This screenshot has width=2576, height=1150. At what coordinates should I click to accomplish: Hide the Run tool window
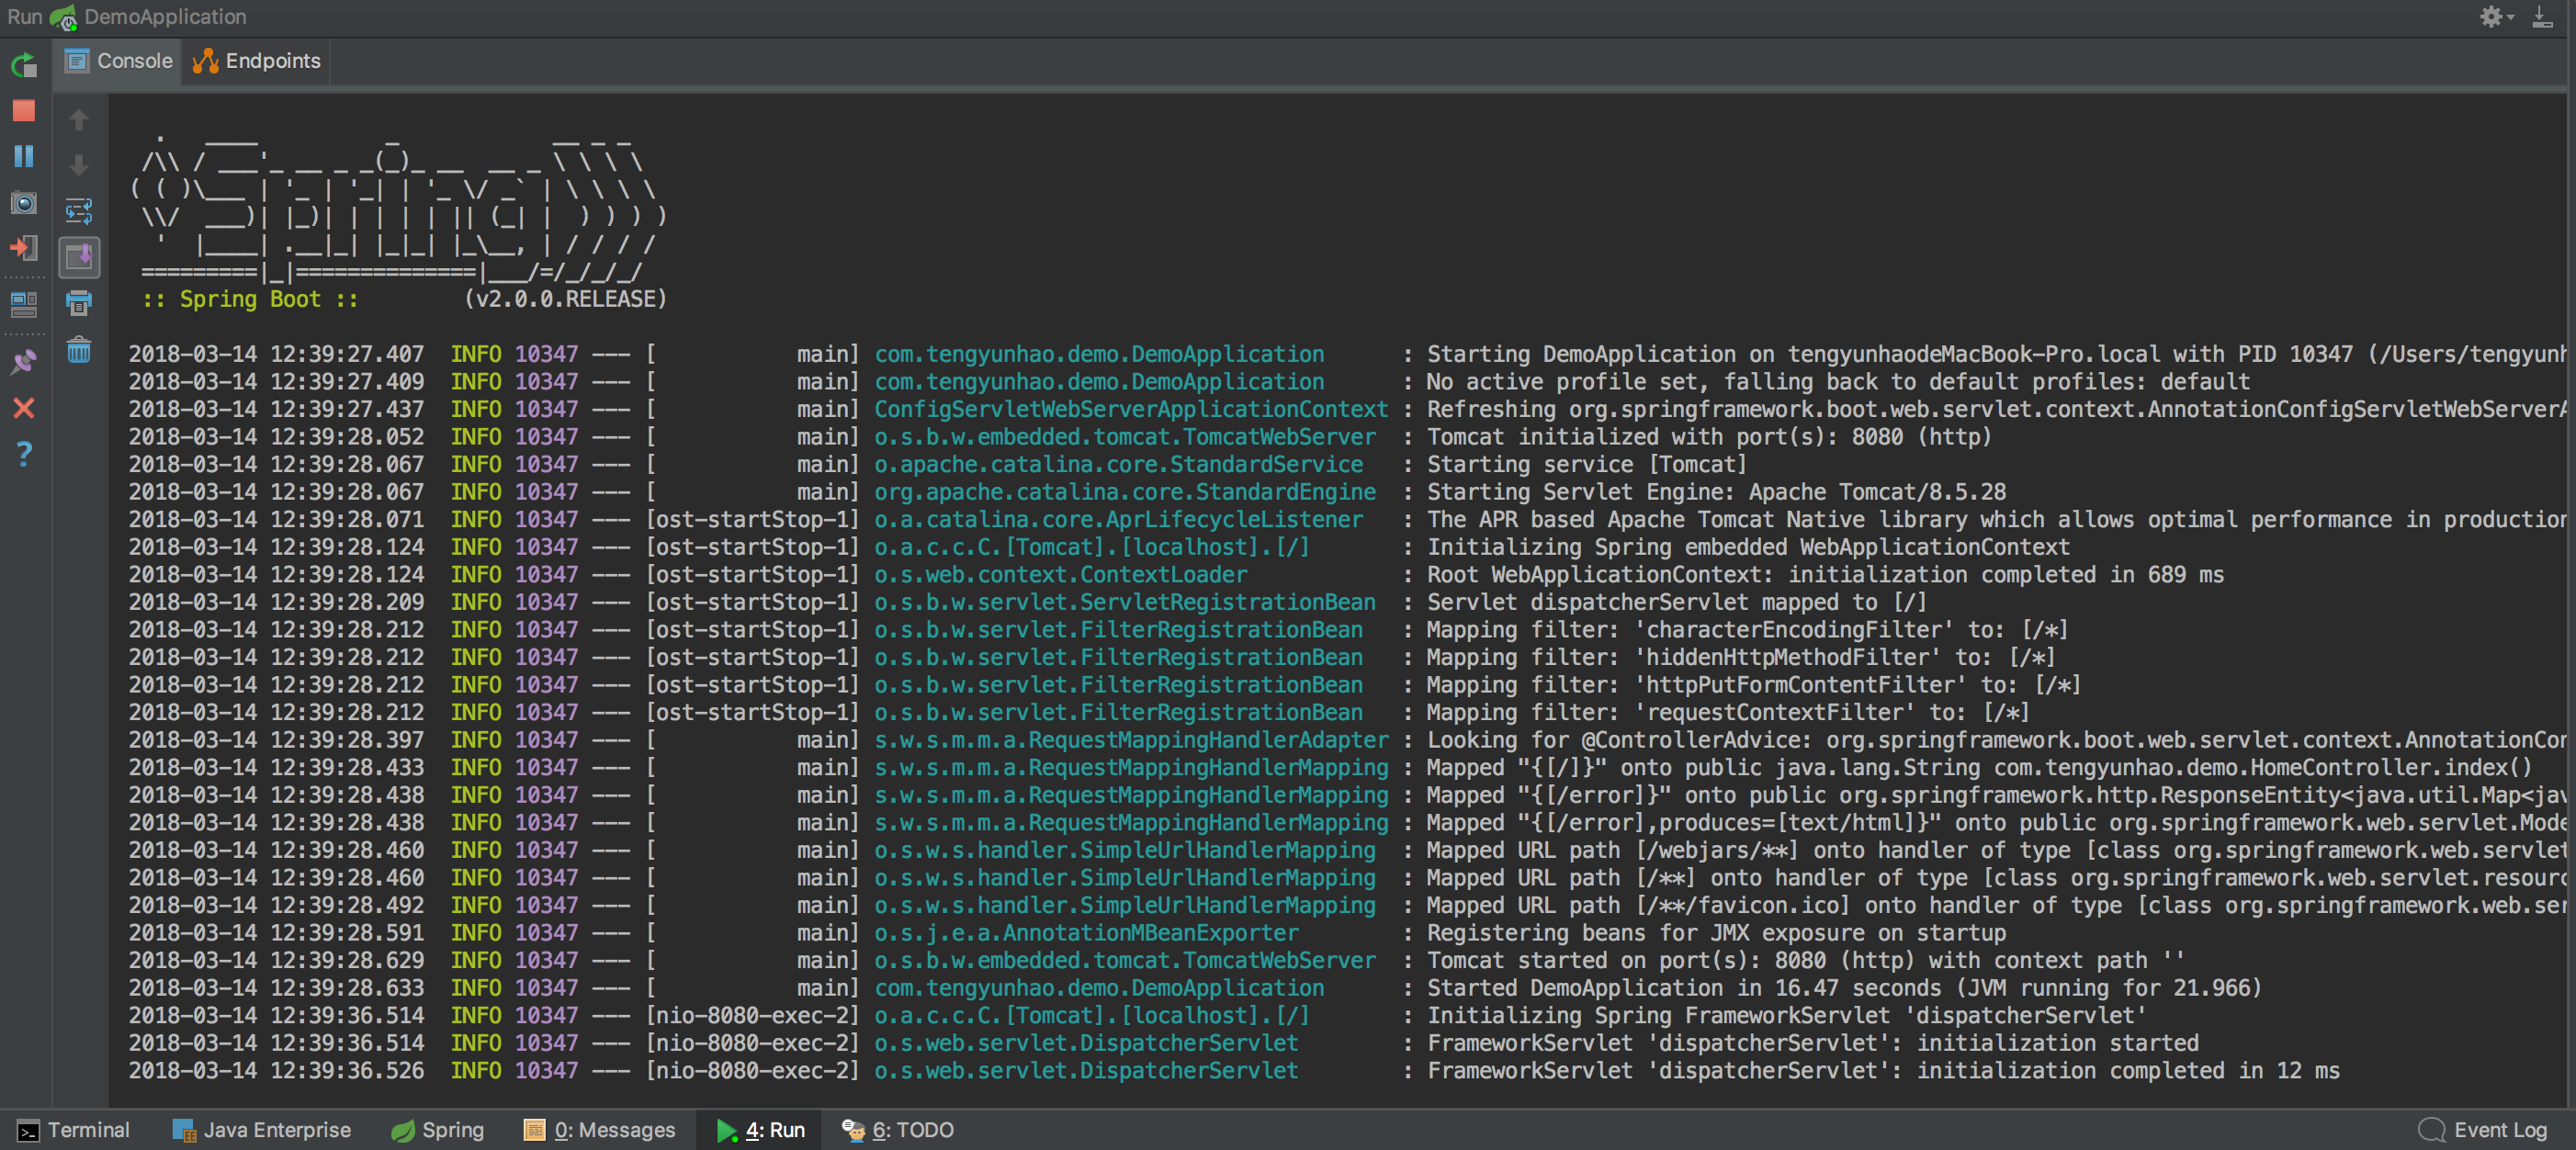tap(2541, 17)
